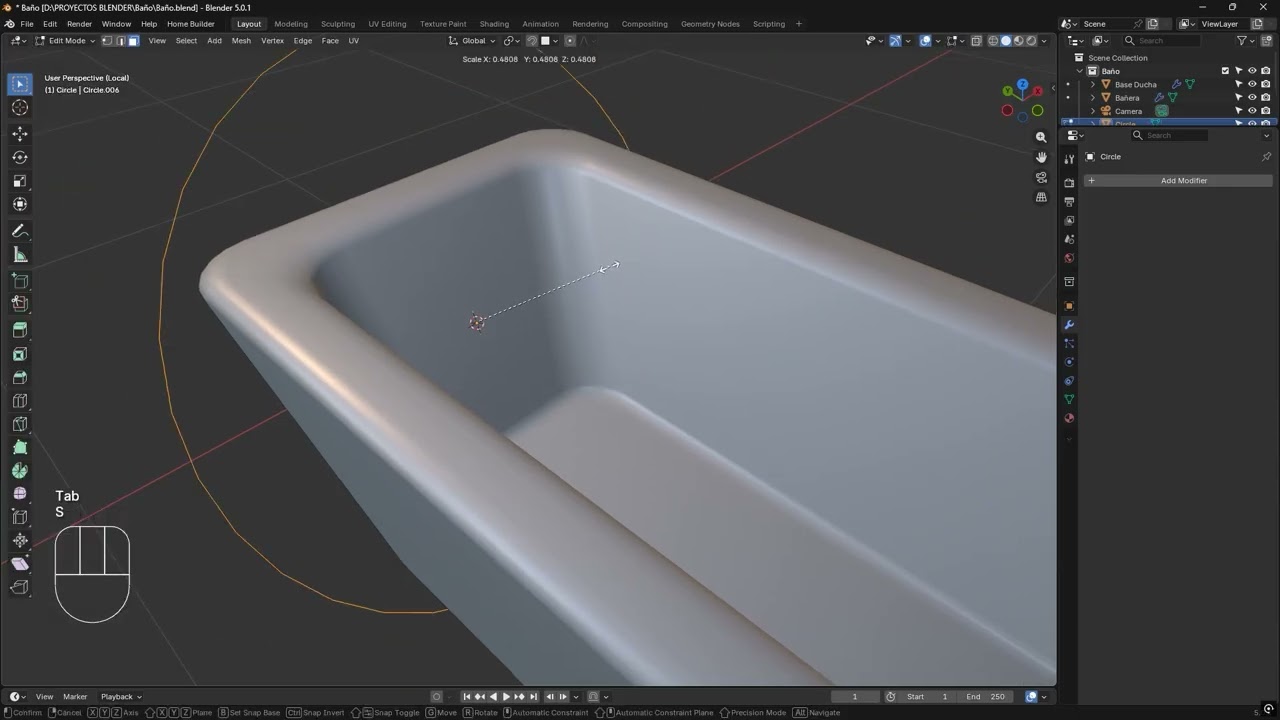The height and width of the screenshot is (720, 1280).
Task: Open the Mesh menu
Action: pos(241,41)
